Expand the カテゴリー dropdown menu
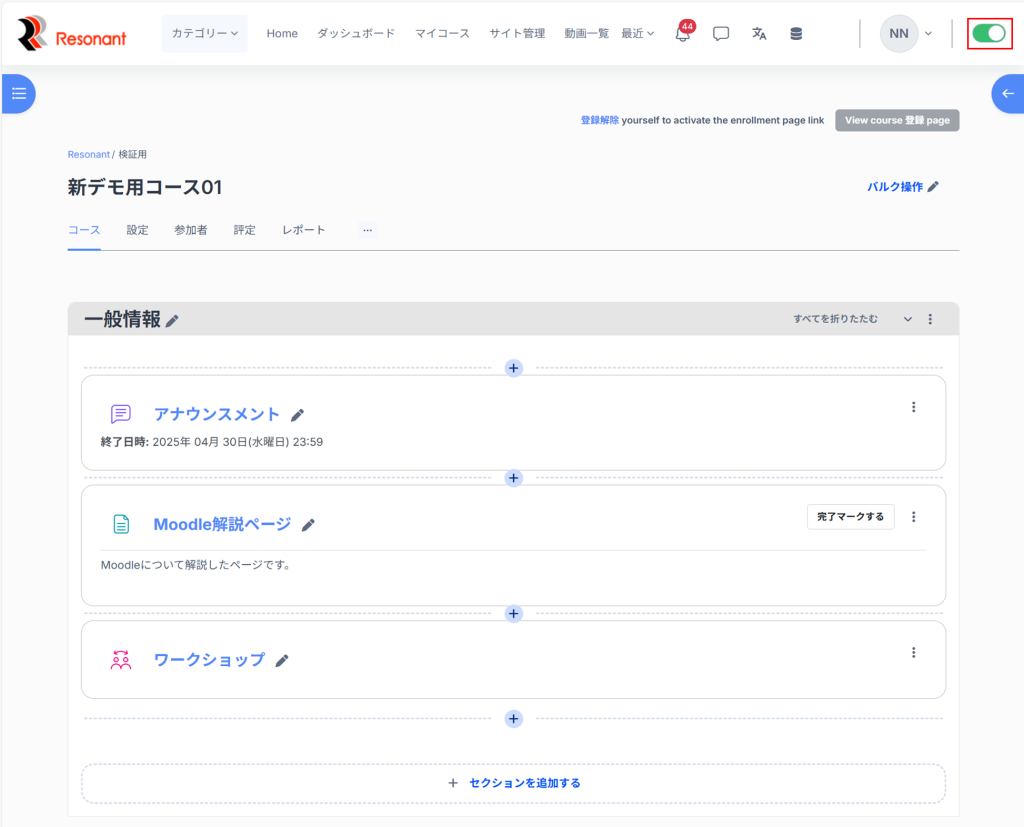Viewport: 1024px width, 827px height. pyautogui.click(x=204, y=33)
